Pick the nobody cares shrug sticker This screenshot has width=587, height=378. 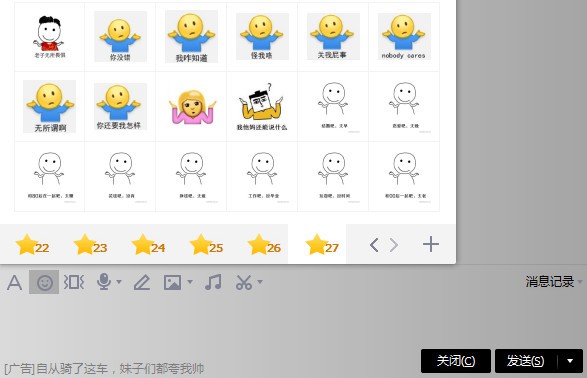404,37
